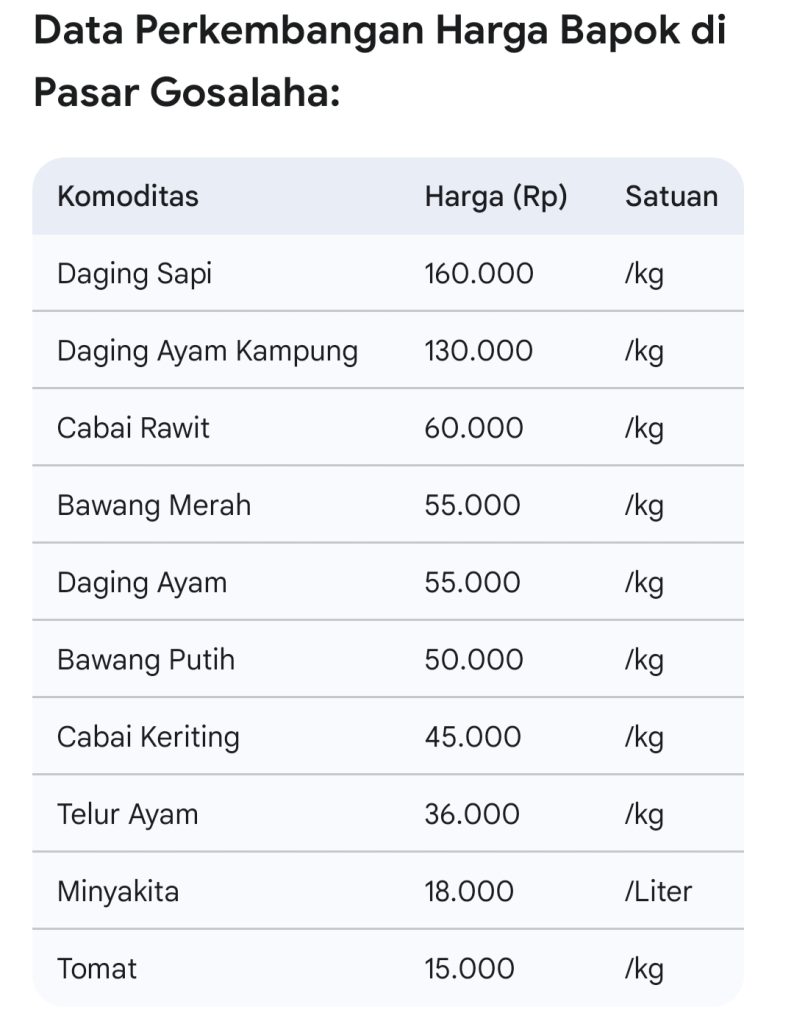The width and height of the screenshot is (794, 1024).
Task: Select the Cabai Keriting commodity cell
Action: pos(148,737)
